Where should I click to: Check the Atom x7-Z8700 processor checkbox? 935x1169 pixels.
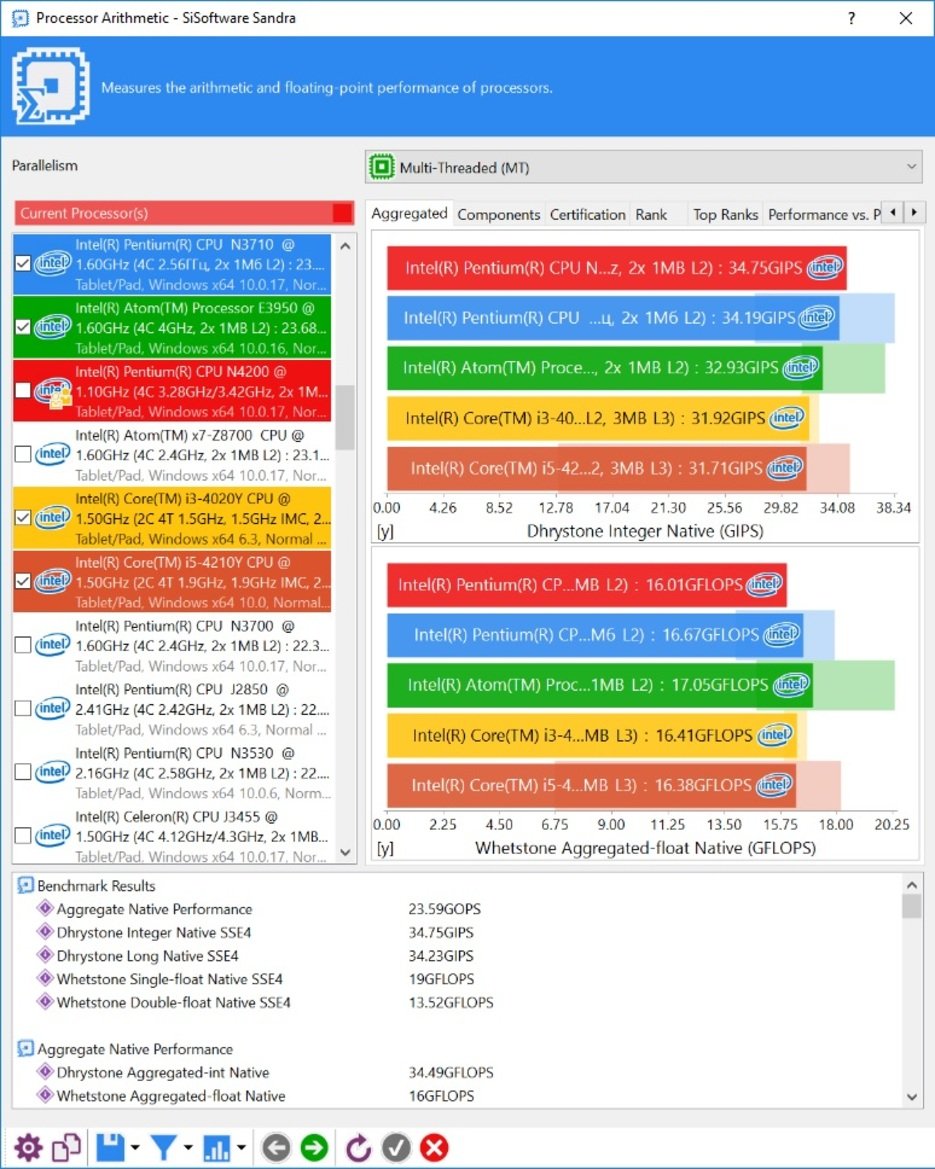[x=23, y=454]
